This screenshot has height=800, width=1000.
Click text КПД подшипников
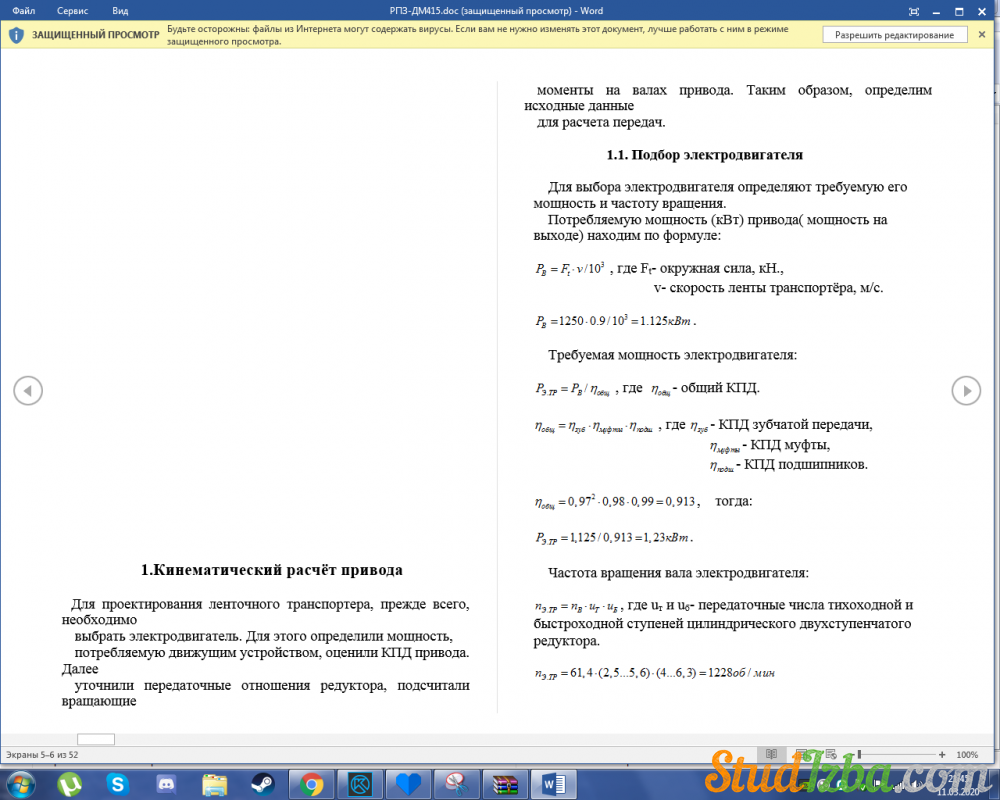pyautogui.click(x=805, y=464)
